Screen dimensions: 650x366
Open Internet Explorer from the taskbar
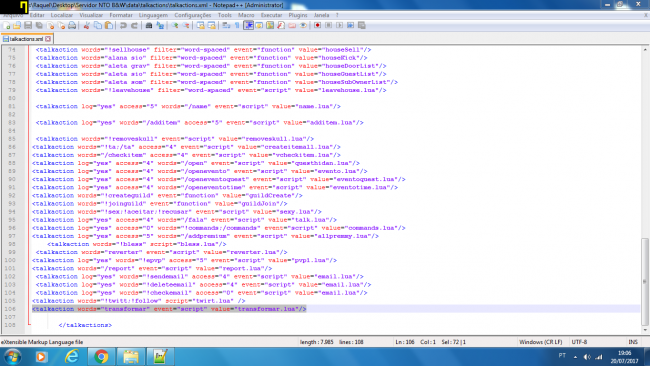72,356
